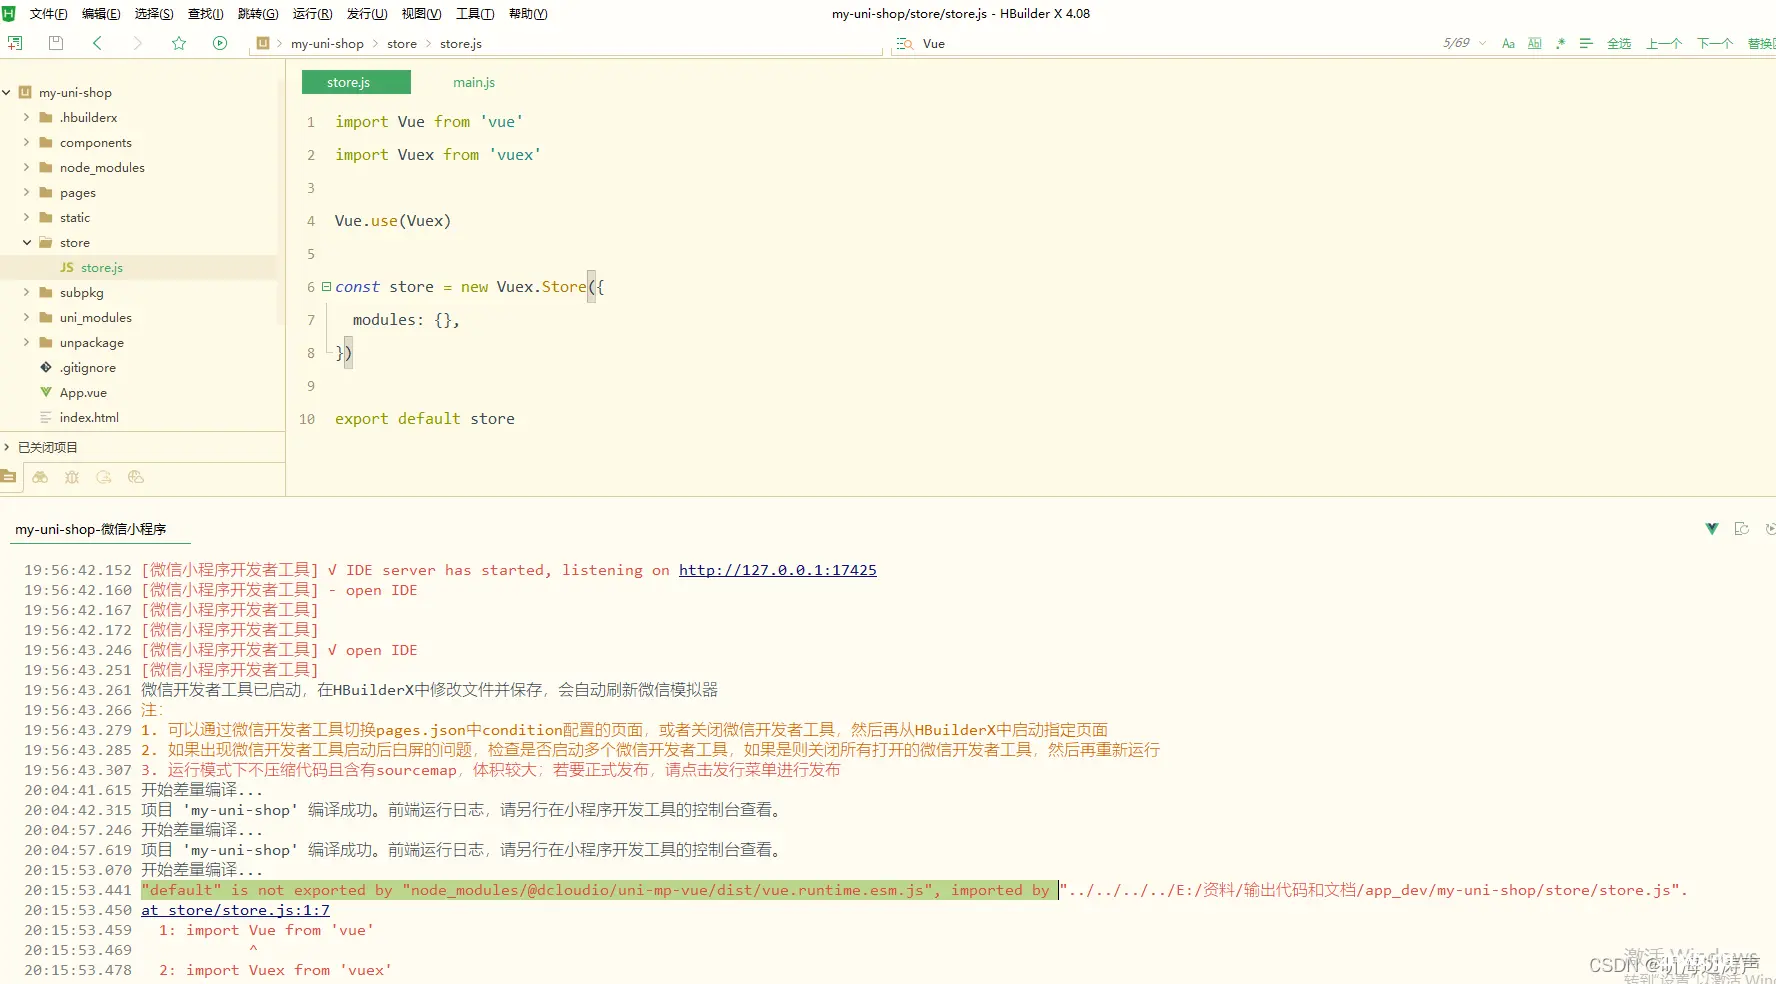Click the console export icon

pyautogui.click(x=1742, y=529)
